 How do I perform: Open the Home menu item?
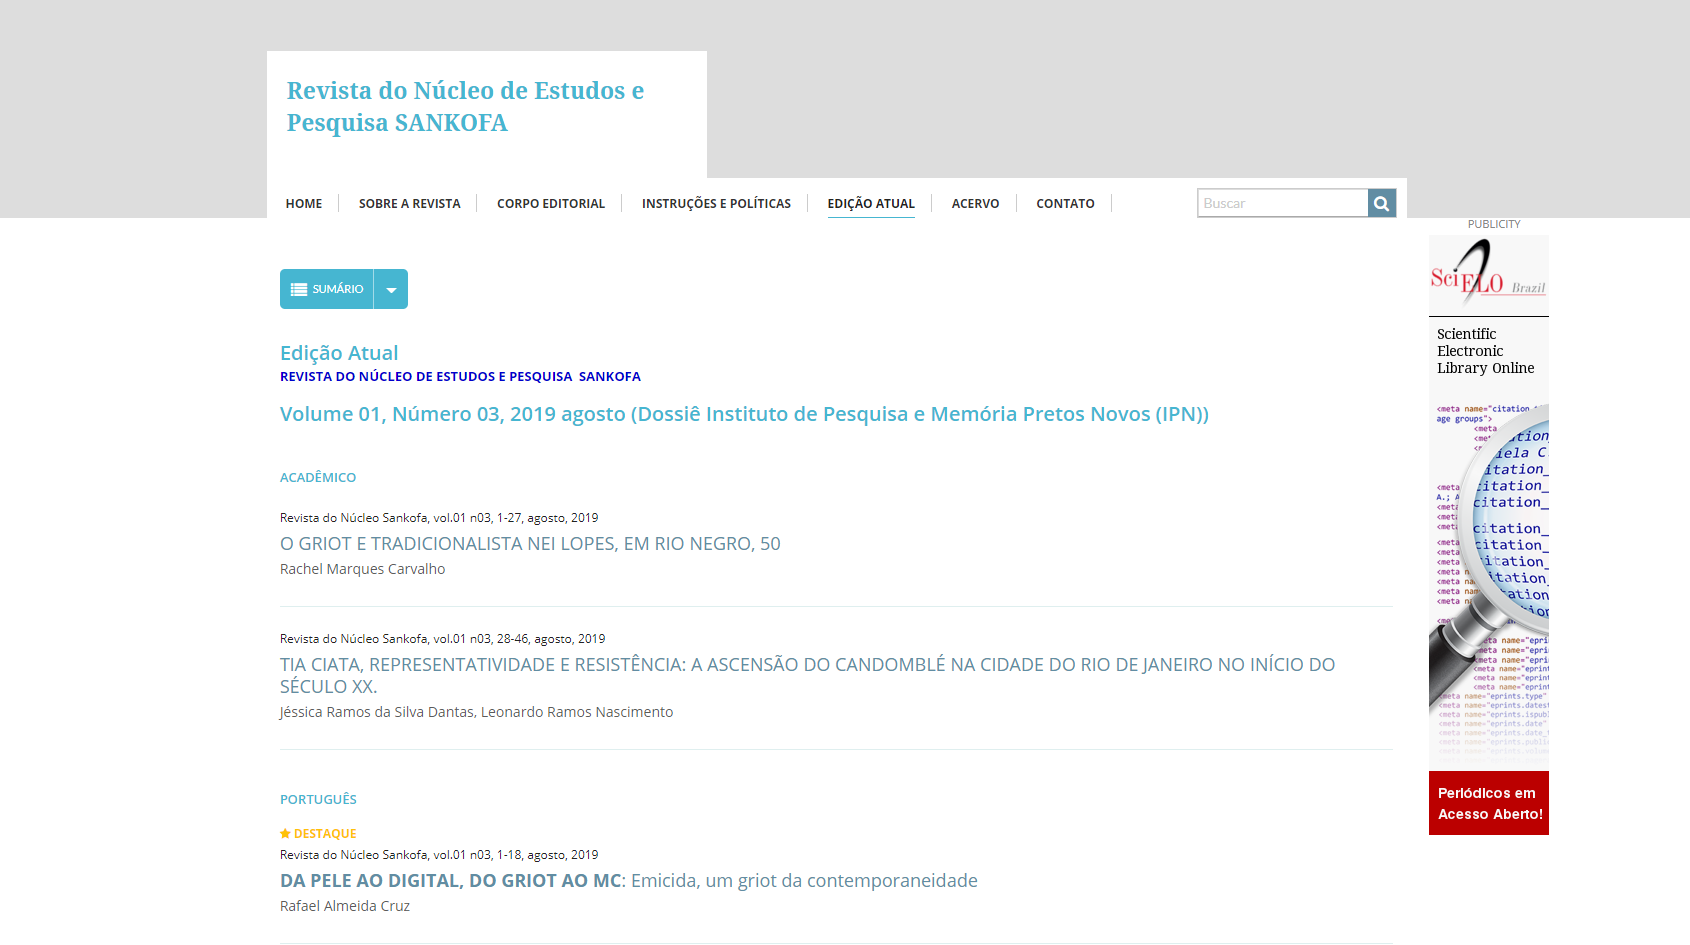304,203
